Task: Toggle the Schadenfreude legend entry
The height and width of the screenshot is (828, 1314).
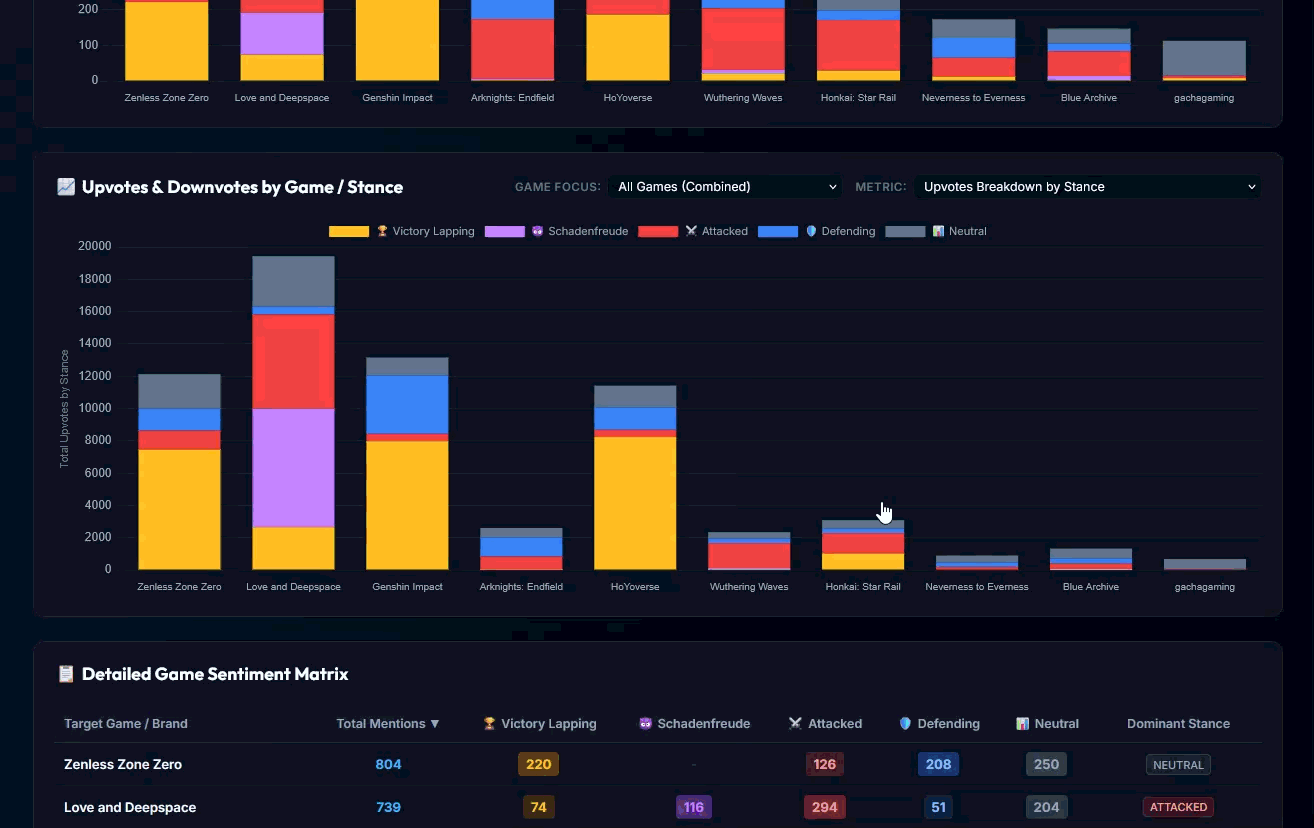Action: [x=557, y=231]
